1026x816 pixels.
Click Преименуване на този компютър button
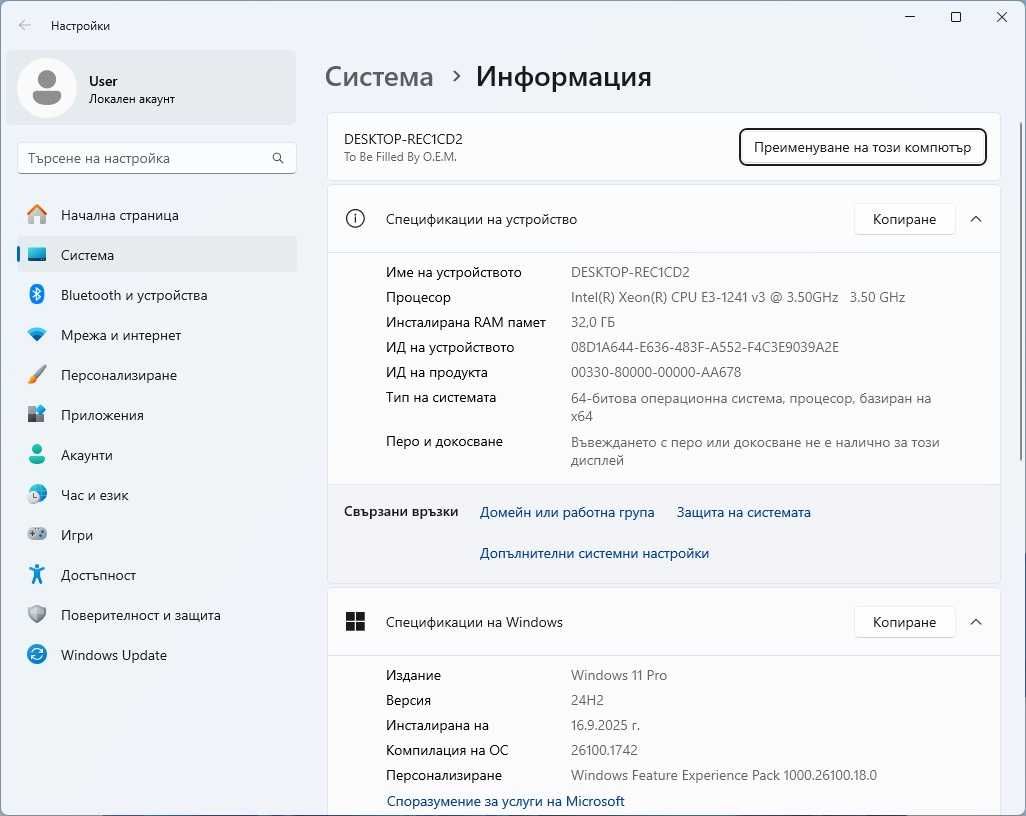[862, 147]
